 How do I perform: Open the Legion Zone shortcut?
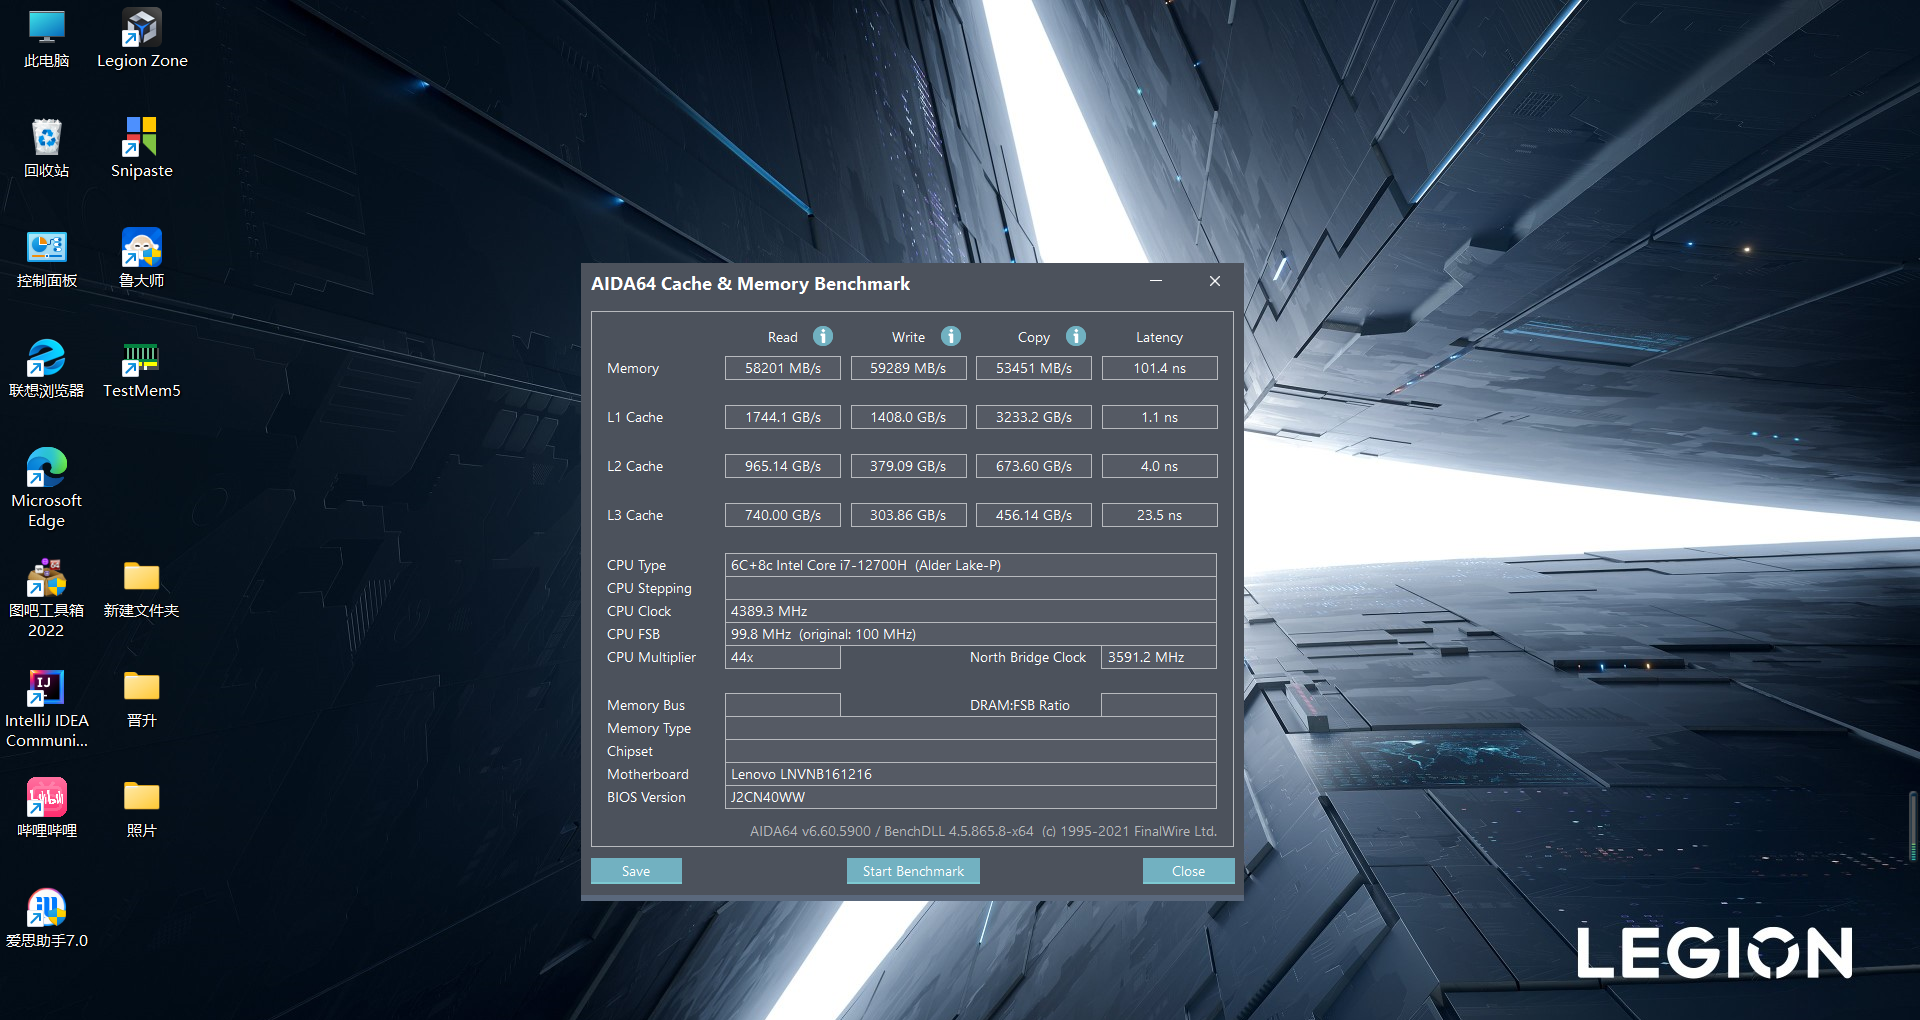(x=142, y=39)
